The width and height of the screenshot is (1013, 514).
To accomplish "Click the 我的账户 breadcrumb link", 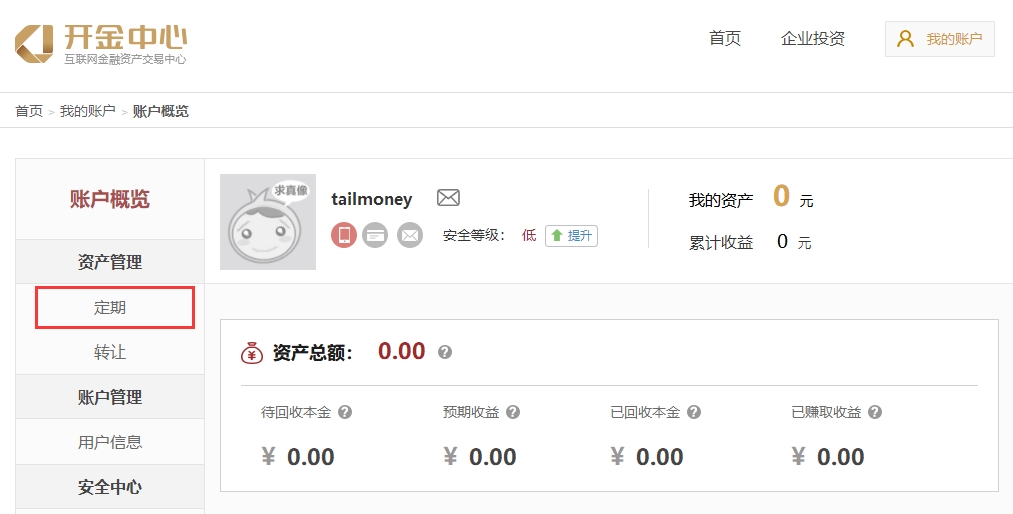I will (87, 111).
